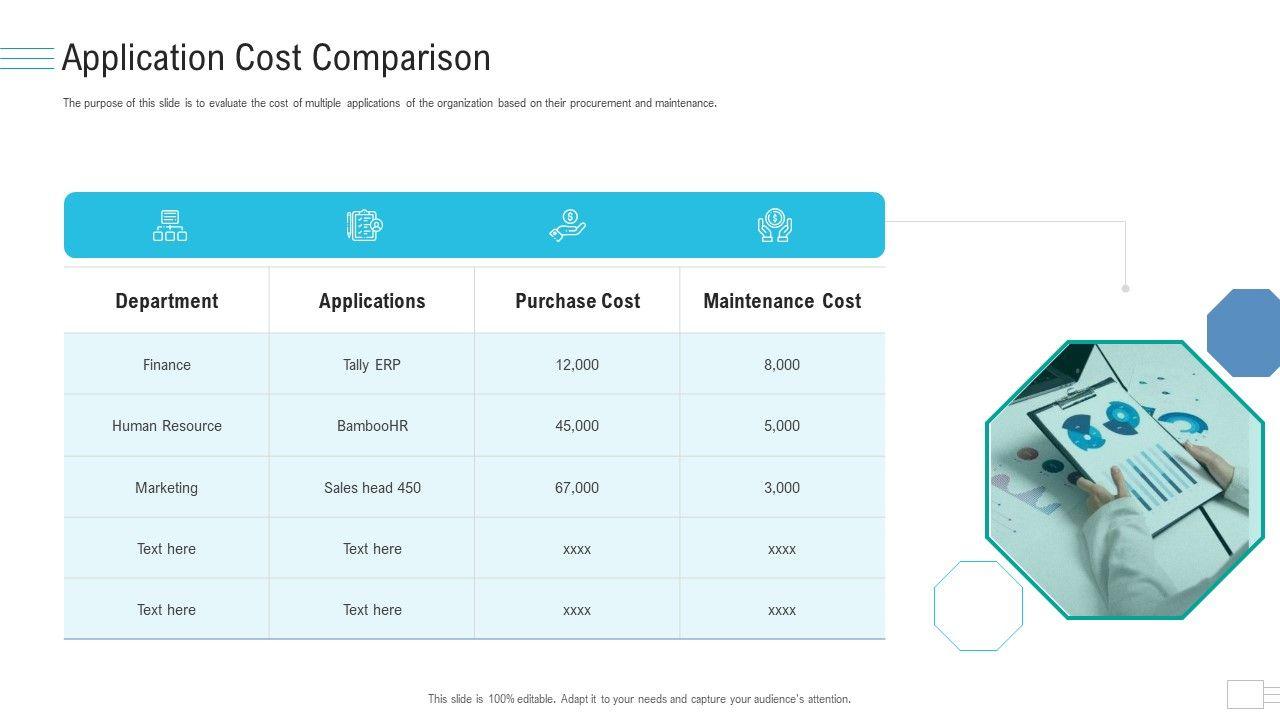This screenshot has width=1280, height=720.
Task: Click the octagonal charts photo
Action: [x=1125, y=480]
